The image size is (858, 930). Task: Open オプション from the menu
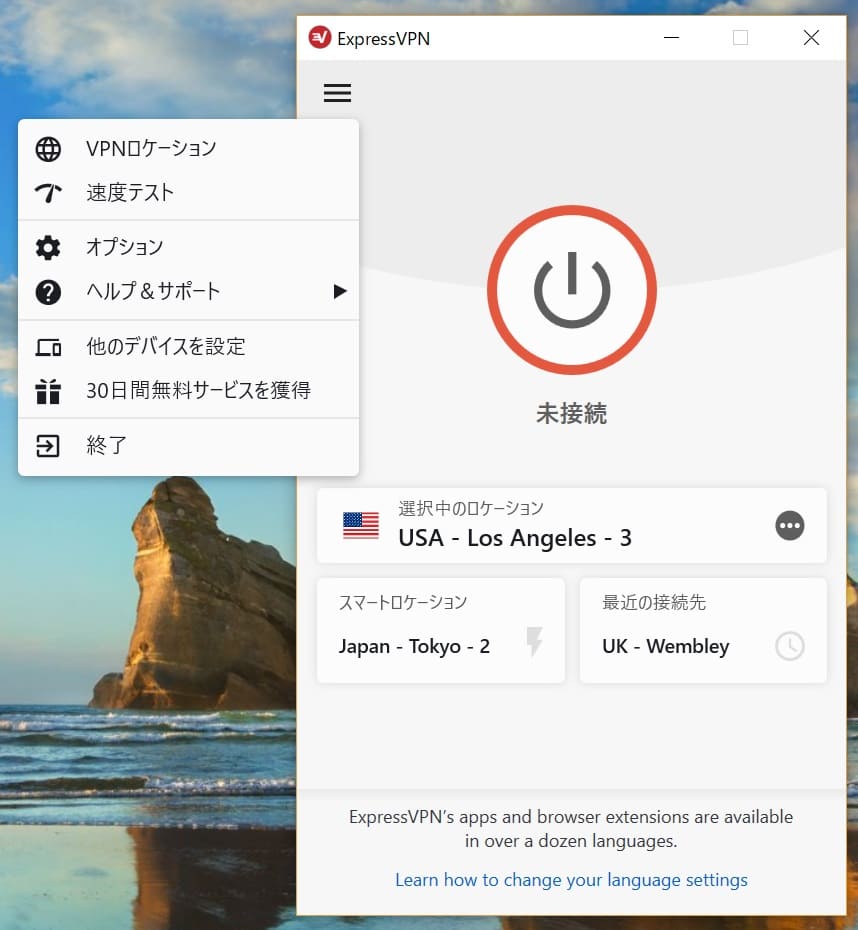(x=189, y=247)
